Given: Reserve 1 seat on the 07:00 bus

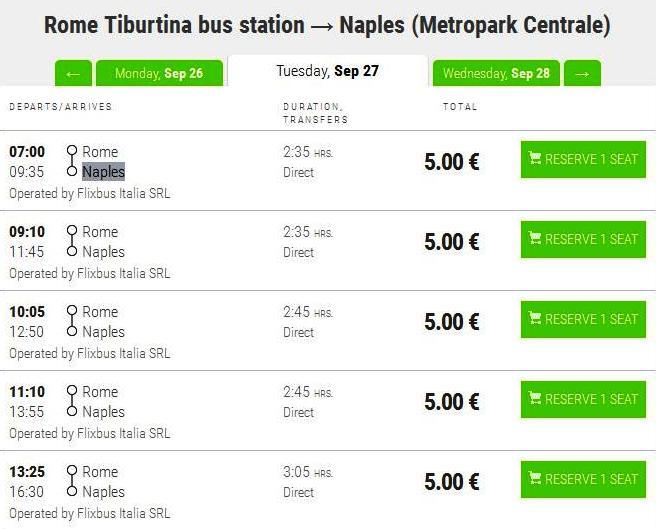Looking at the screenshot, I should [583, 160].
